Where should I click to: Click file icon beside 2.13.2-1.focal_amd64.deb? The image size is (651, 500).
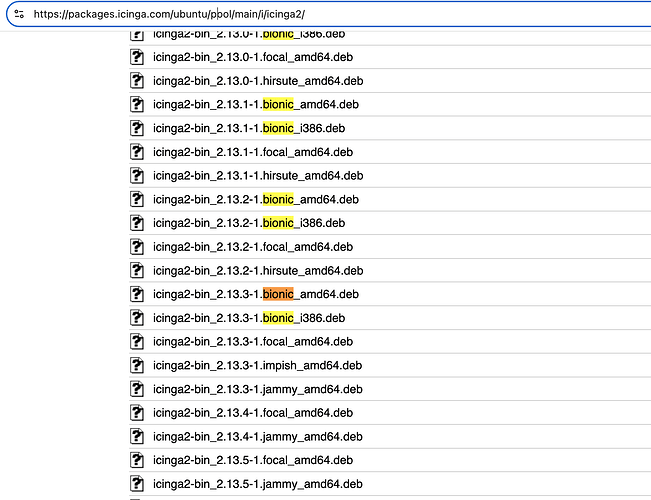138,247
